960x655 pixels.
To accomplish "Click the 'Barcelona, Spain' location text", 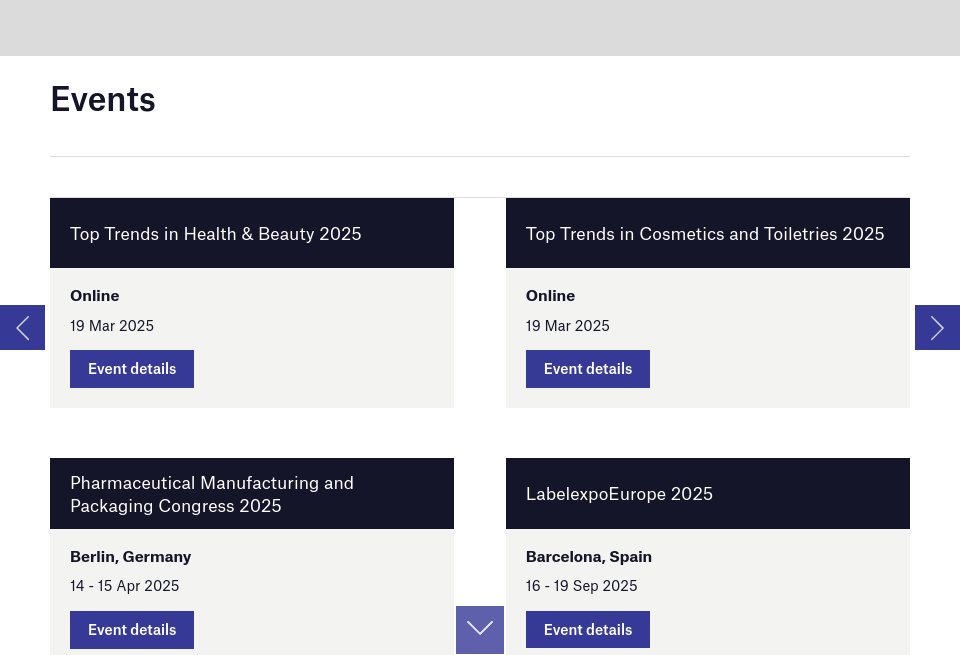I will tap(588, 557).
